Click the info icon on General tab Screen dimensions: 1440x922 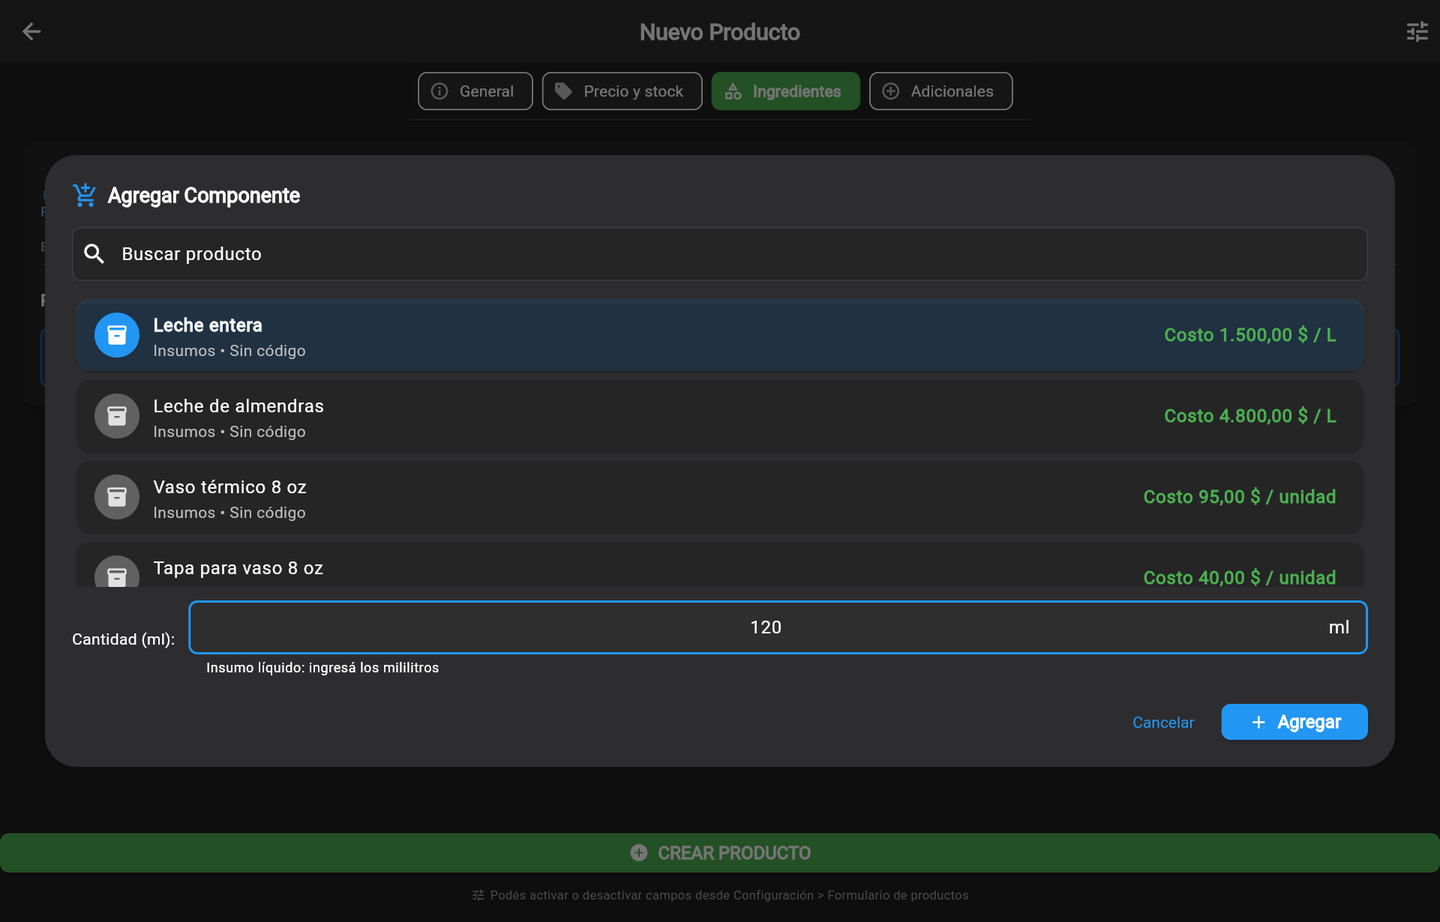(439, 91)
